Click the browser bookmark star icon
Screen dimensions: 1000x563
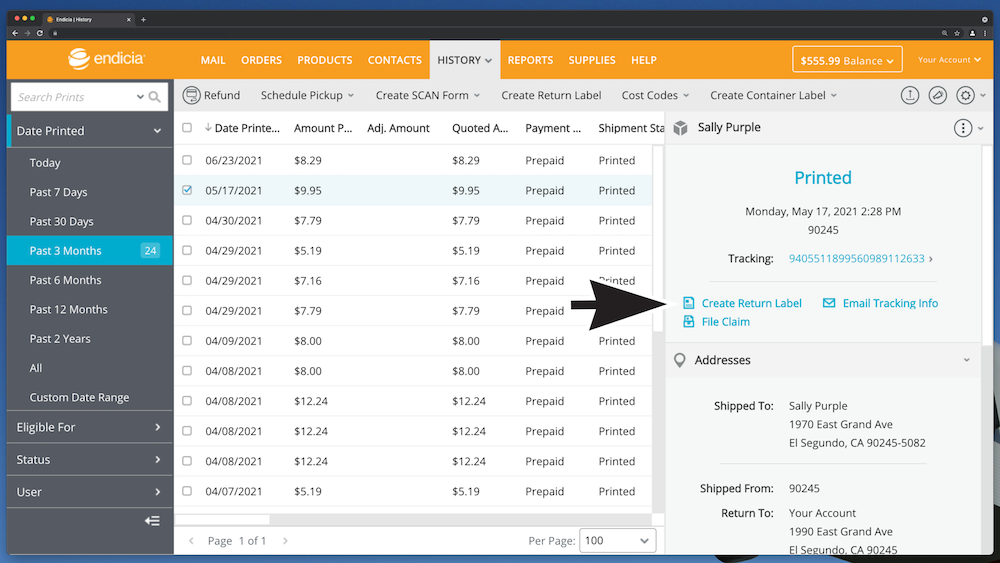point(957,33)
